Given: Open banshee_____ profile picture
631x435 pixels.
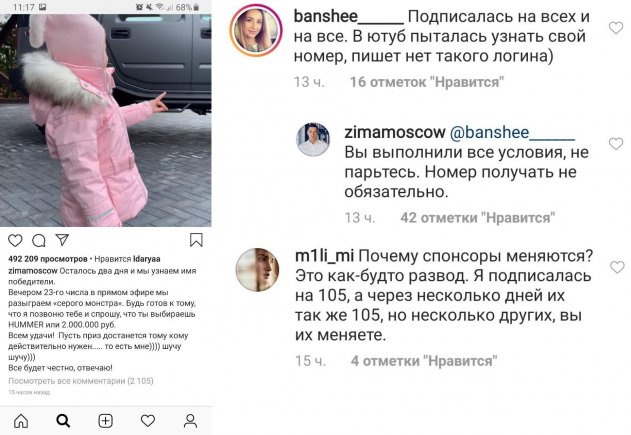Looking at the screenshot, I should tap(256, 30).
